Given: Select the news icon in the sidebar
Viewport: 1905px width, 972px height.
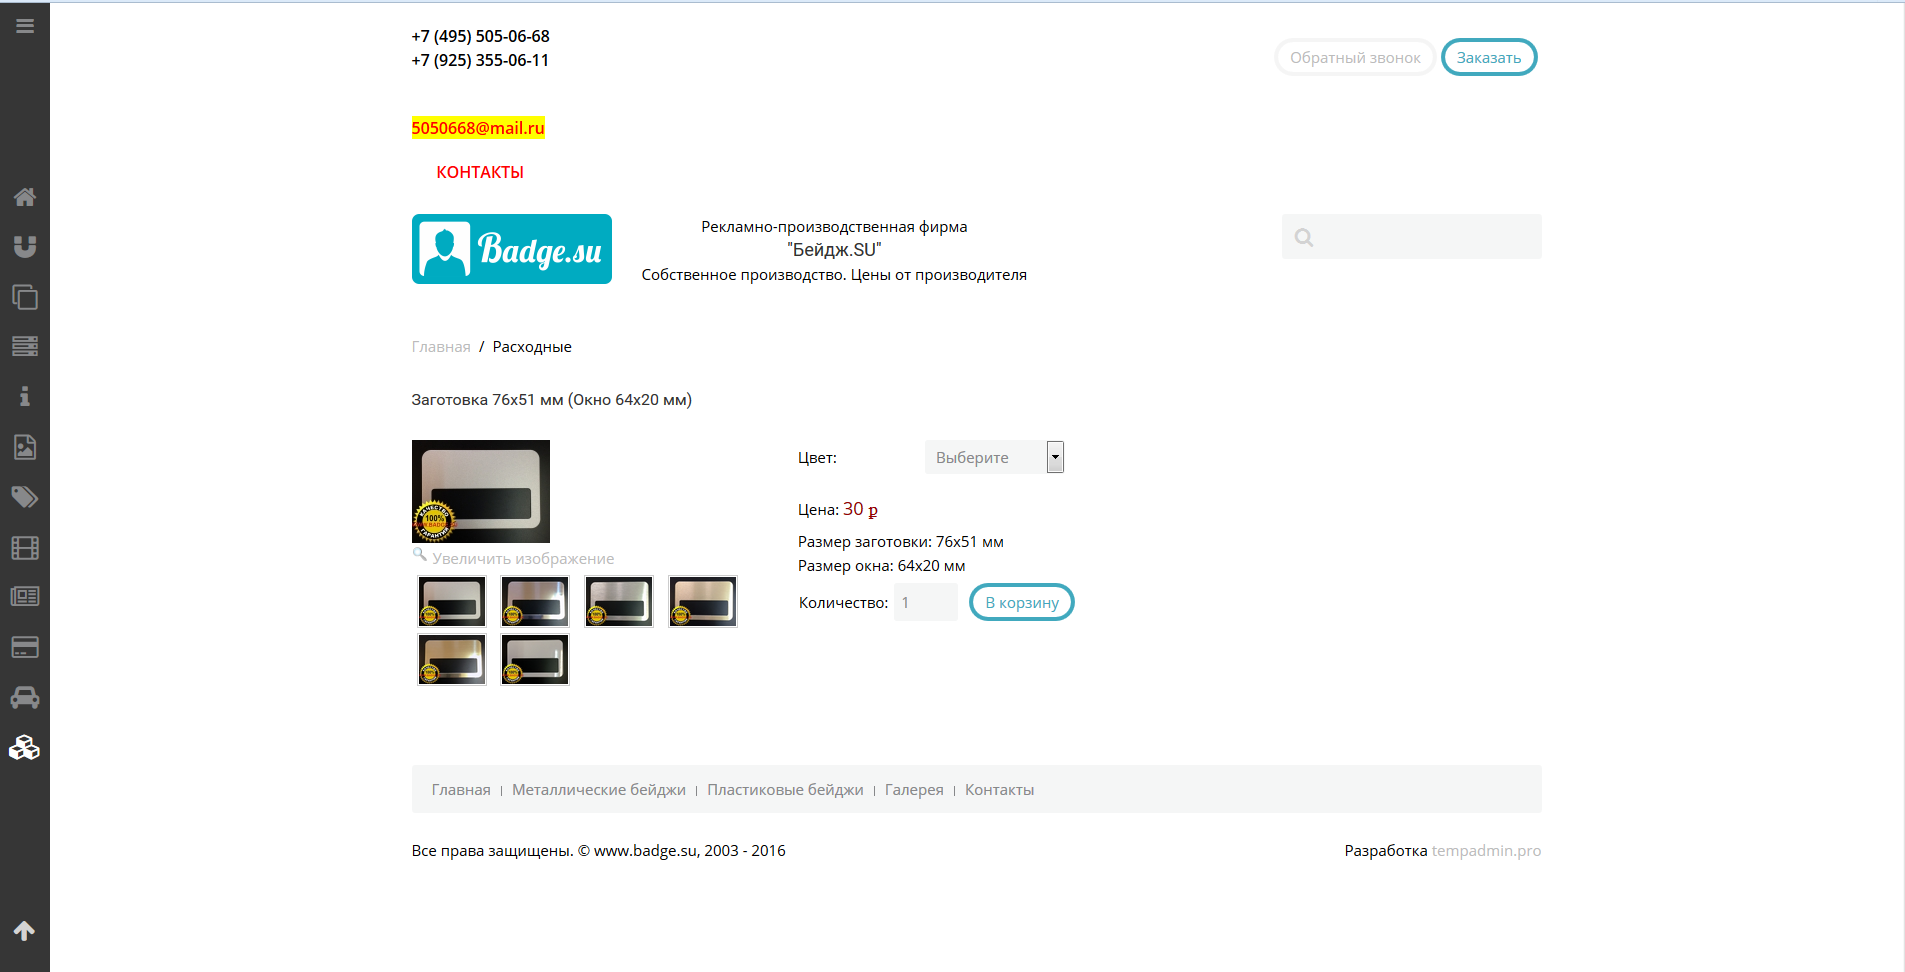Looking at the screenshot, I should pyautogui.click(x=25, y=597).
